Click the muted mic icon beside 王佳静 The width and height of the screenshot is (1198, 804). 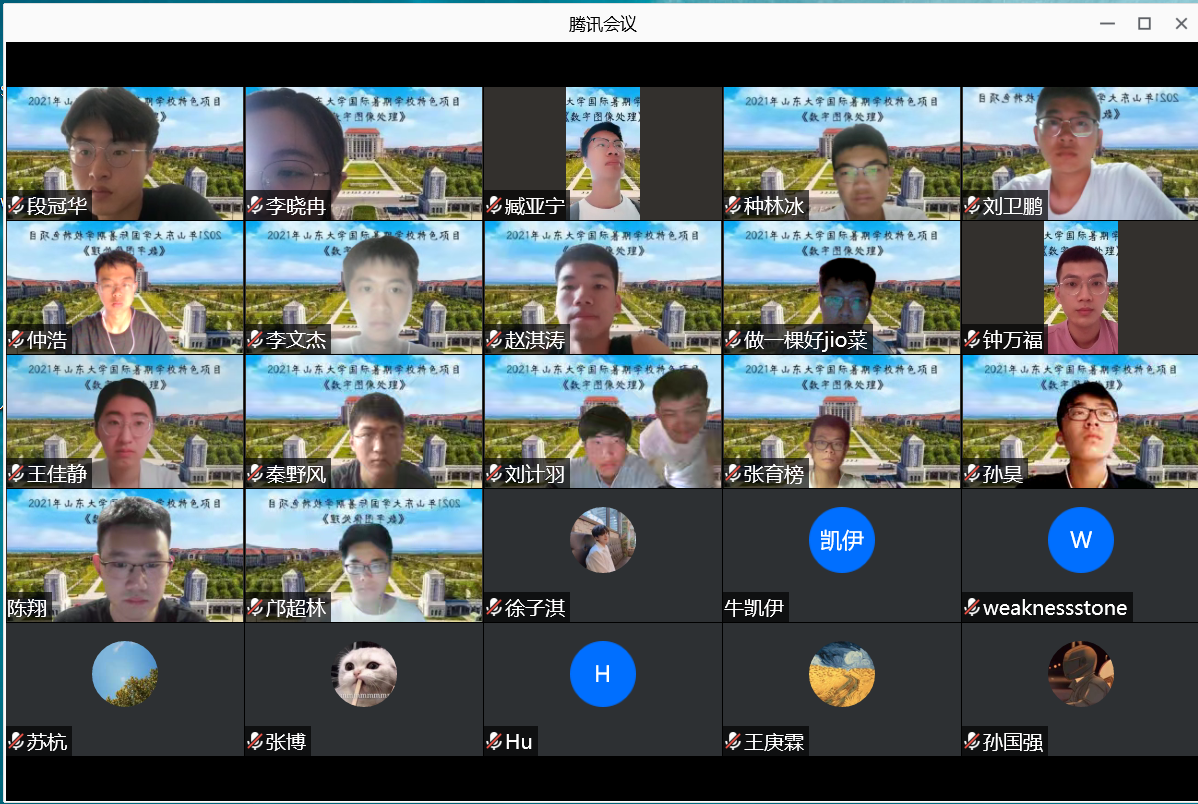pyautogui.click(x=16, y=474)
